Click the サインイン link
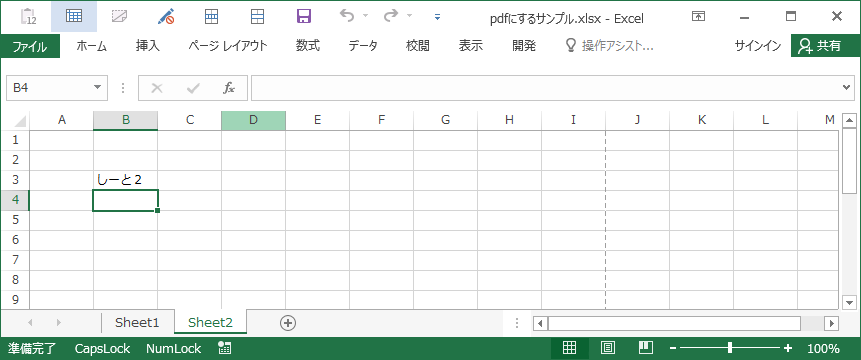This screenshot has width=861, height=360. tap(758, 46)
